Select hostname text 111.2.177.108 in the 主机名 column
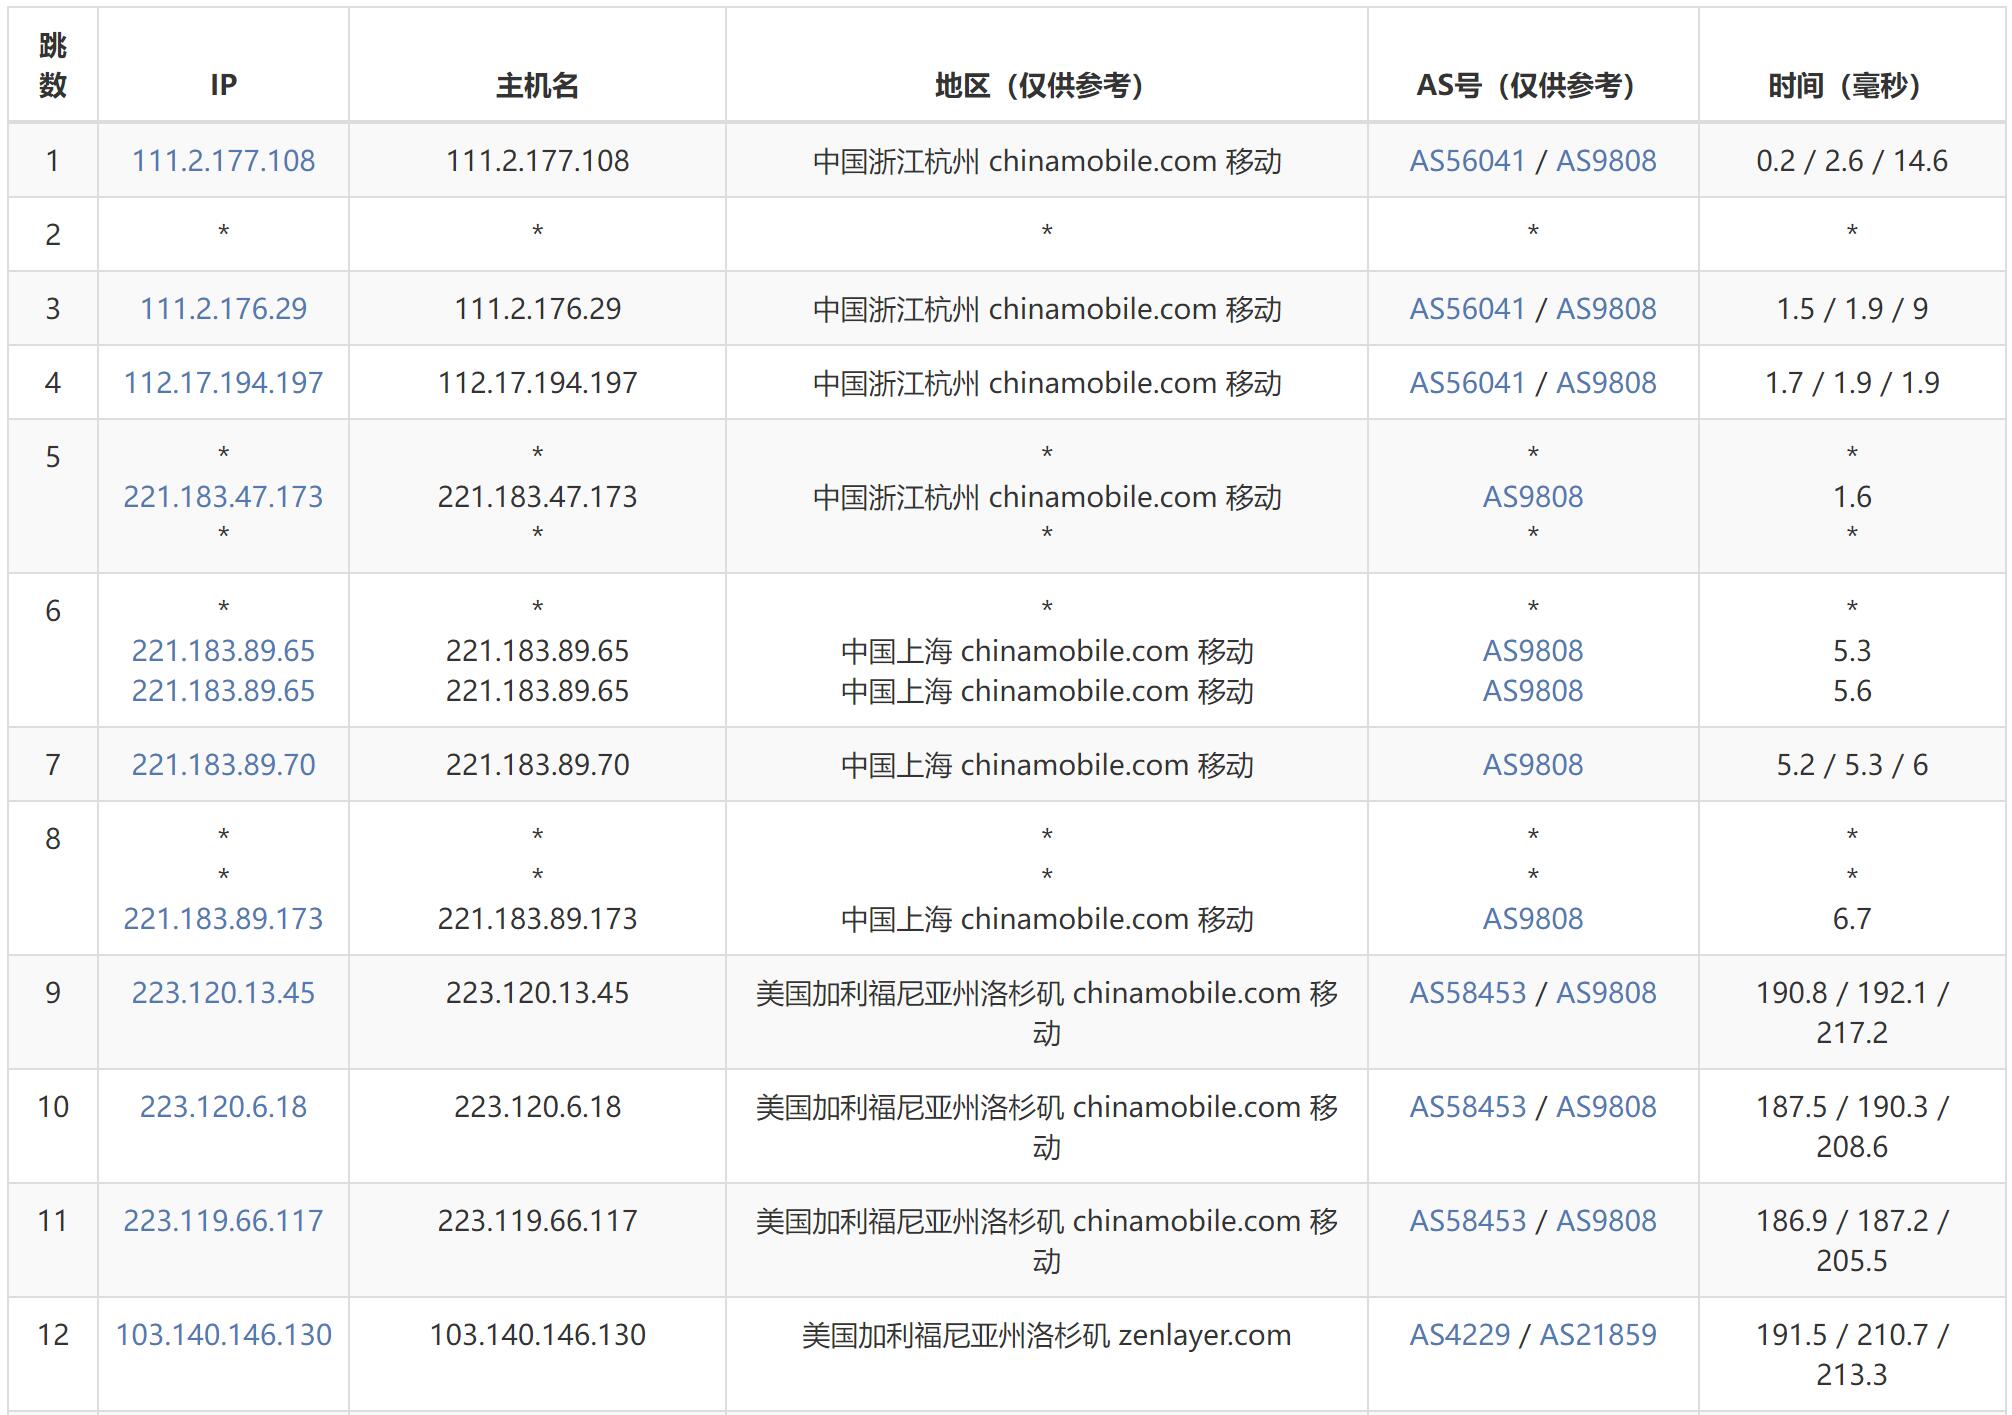Image resolution: width=2012 pixels, height=1415 pixels. click(537, 161)
